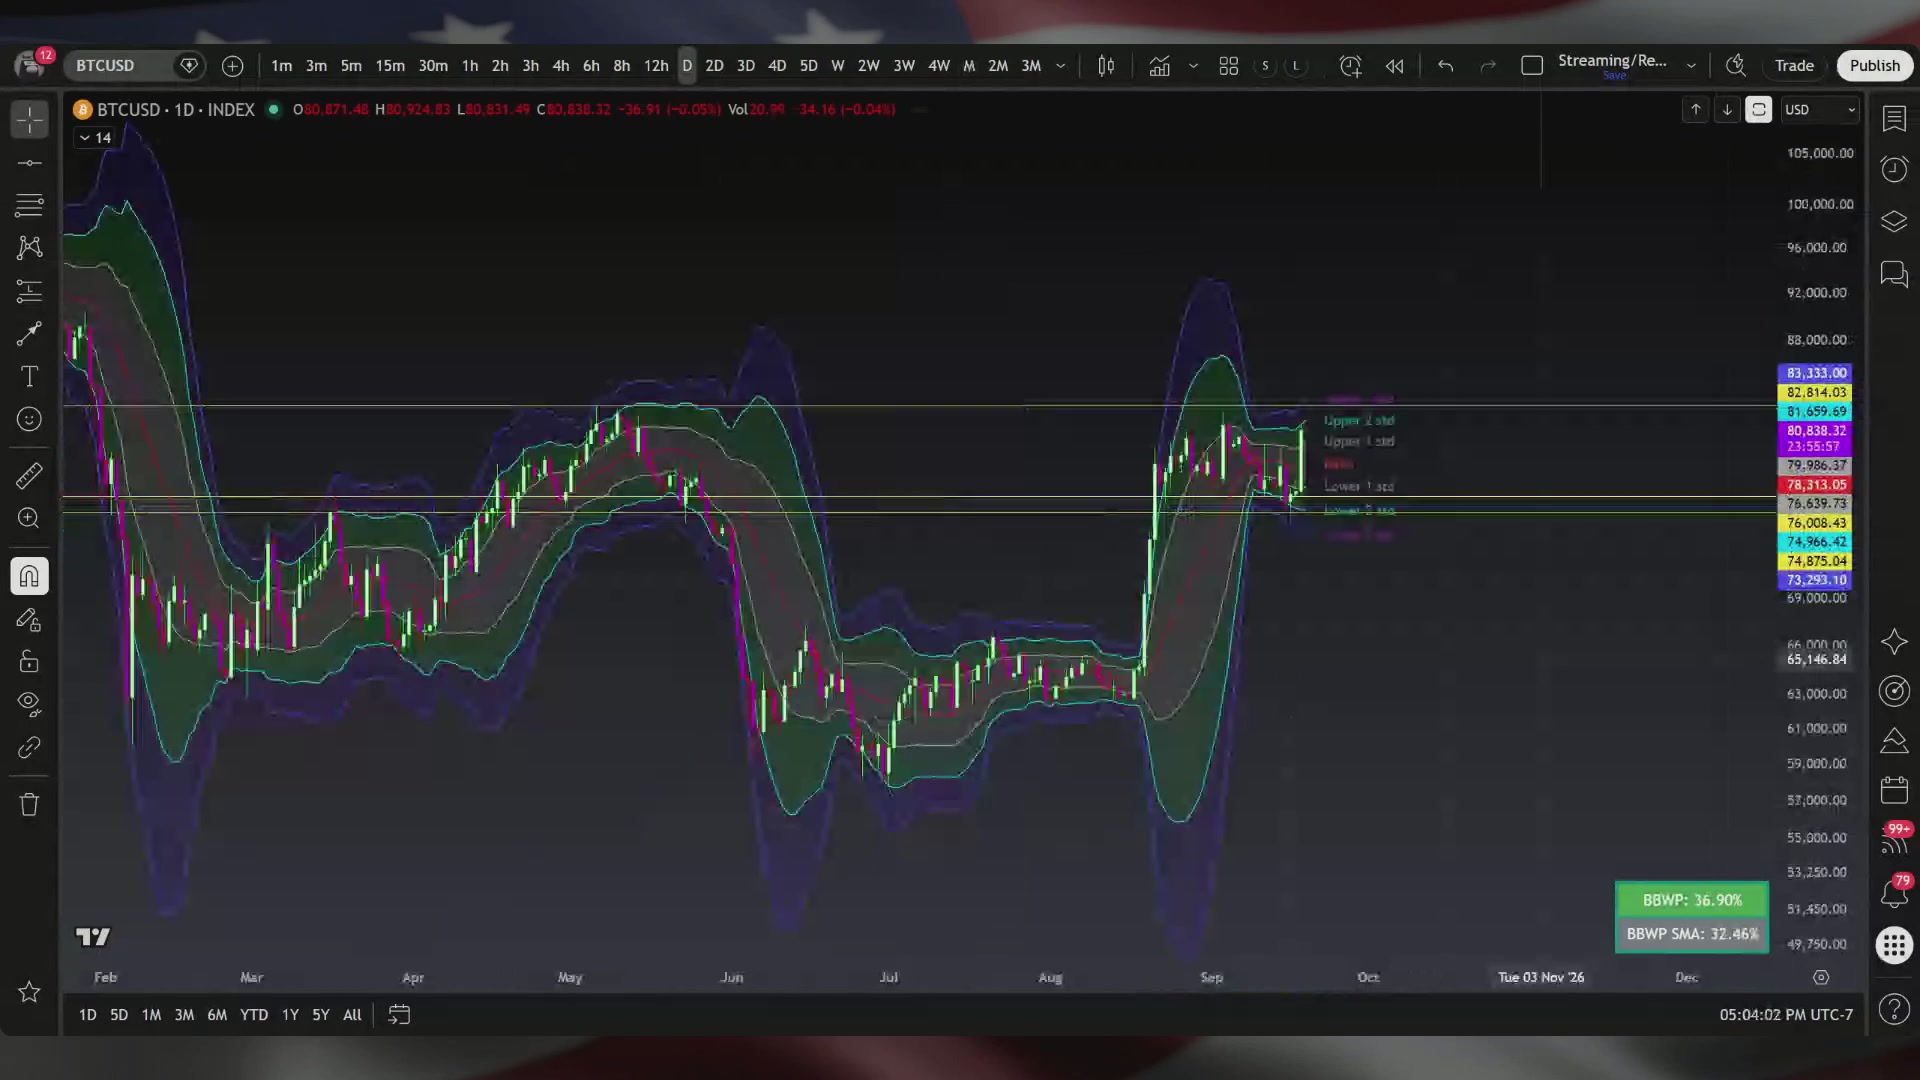
Task: Toggle lock all drawing tools
Action: (x=29, y=662)
